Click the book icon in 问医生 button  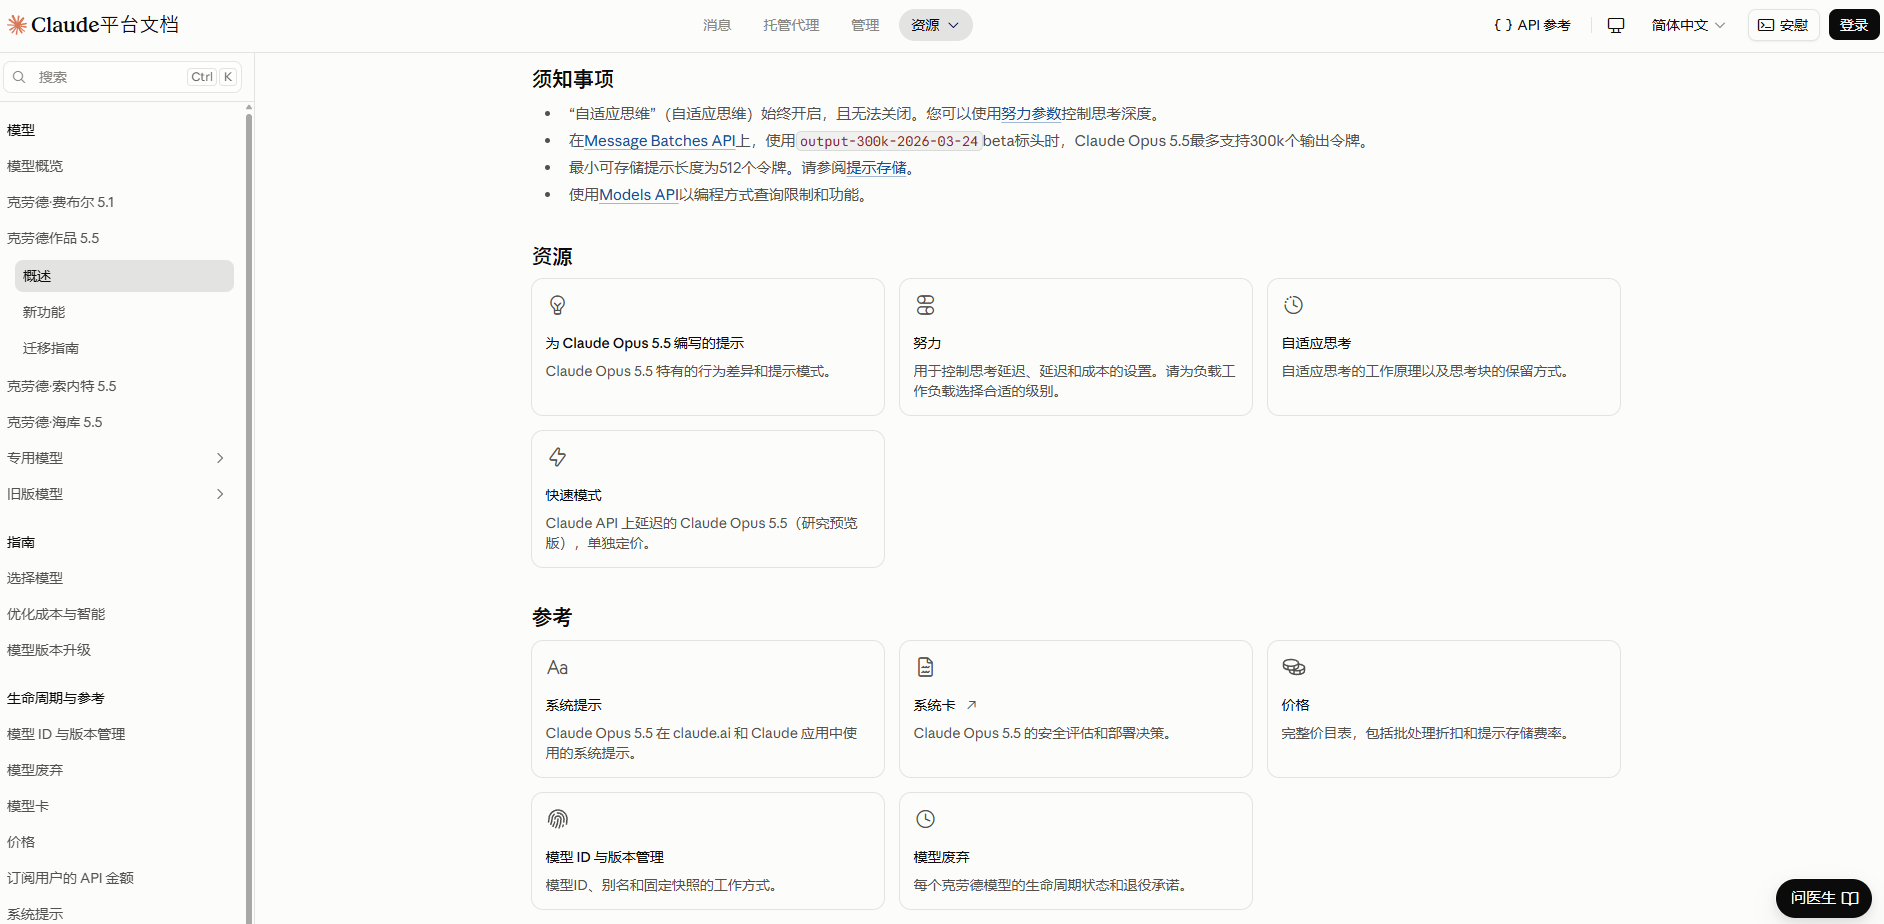[1850, 898]
